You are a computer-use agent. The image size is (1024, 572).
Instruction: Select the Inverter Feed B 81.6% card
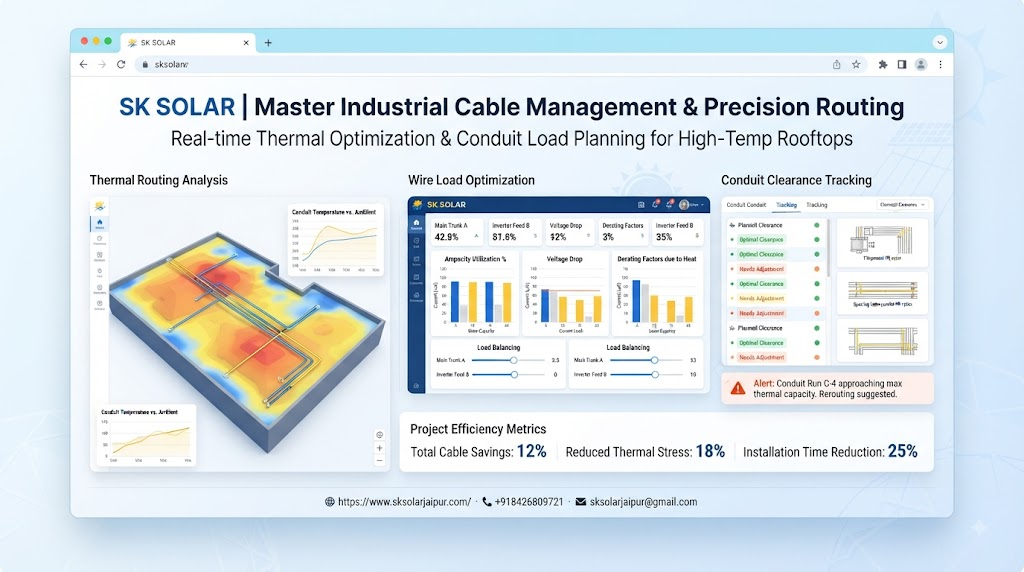pyautogui.click(x=513, y=231)
